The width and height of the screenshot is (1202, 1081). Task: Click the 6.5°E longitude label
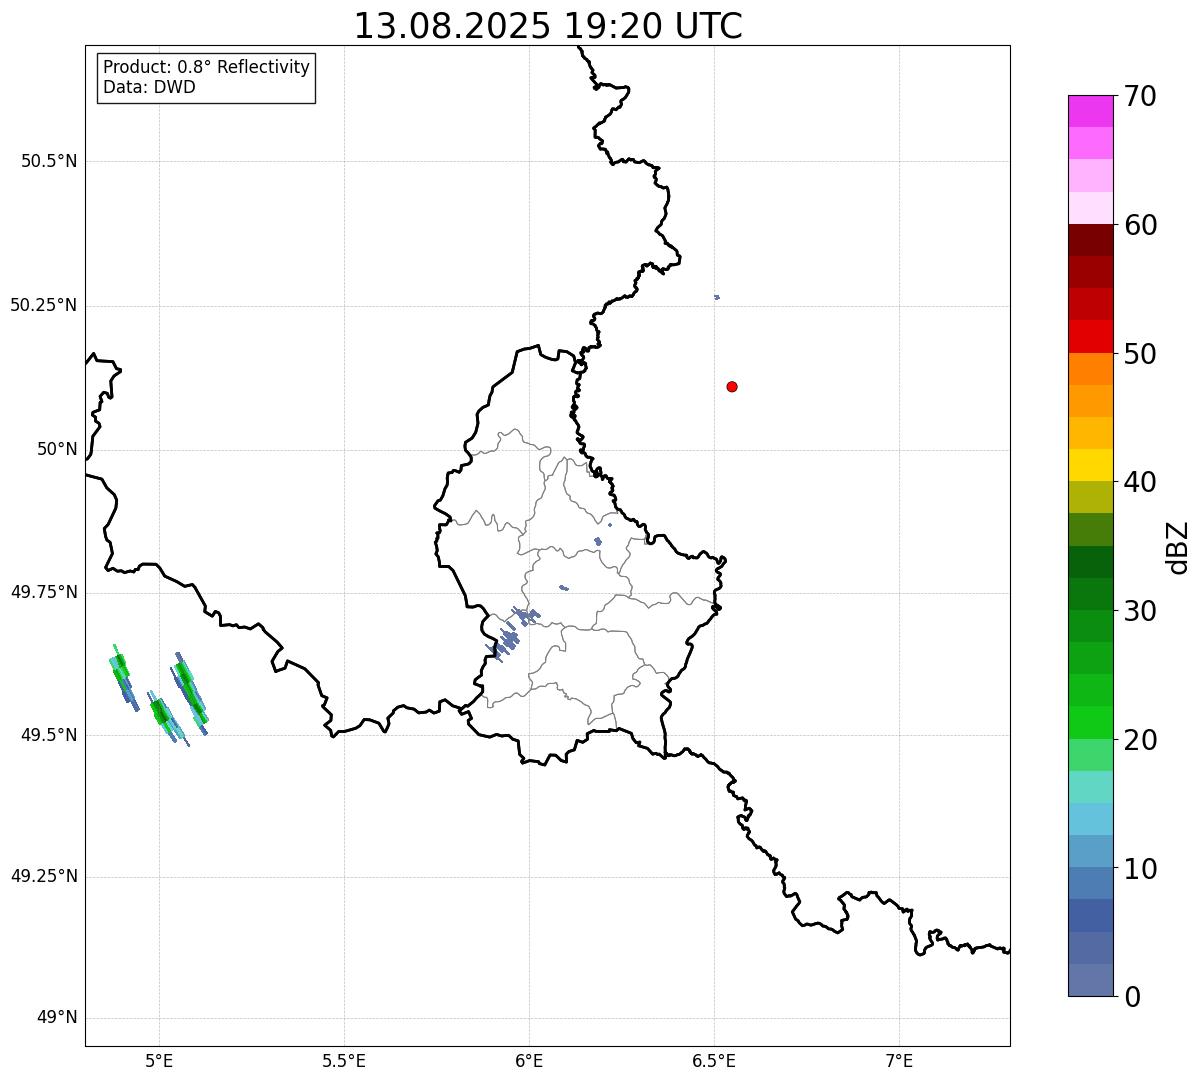click(x=714, y=1061)
